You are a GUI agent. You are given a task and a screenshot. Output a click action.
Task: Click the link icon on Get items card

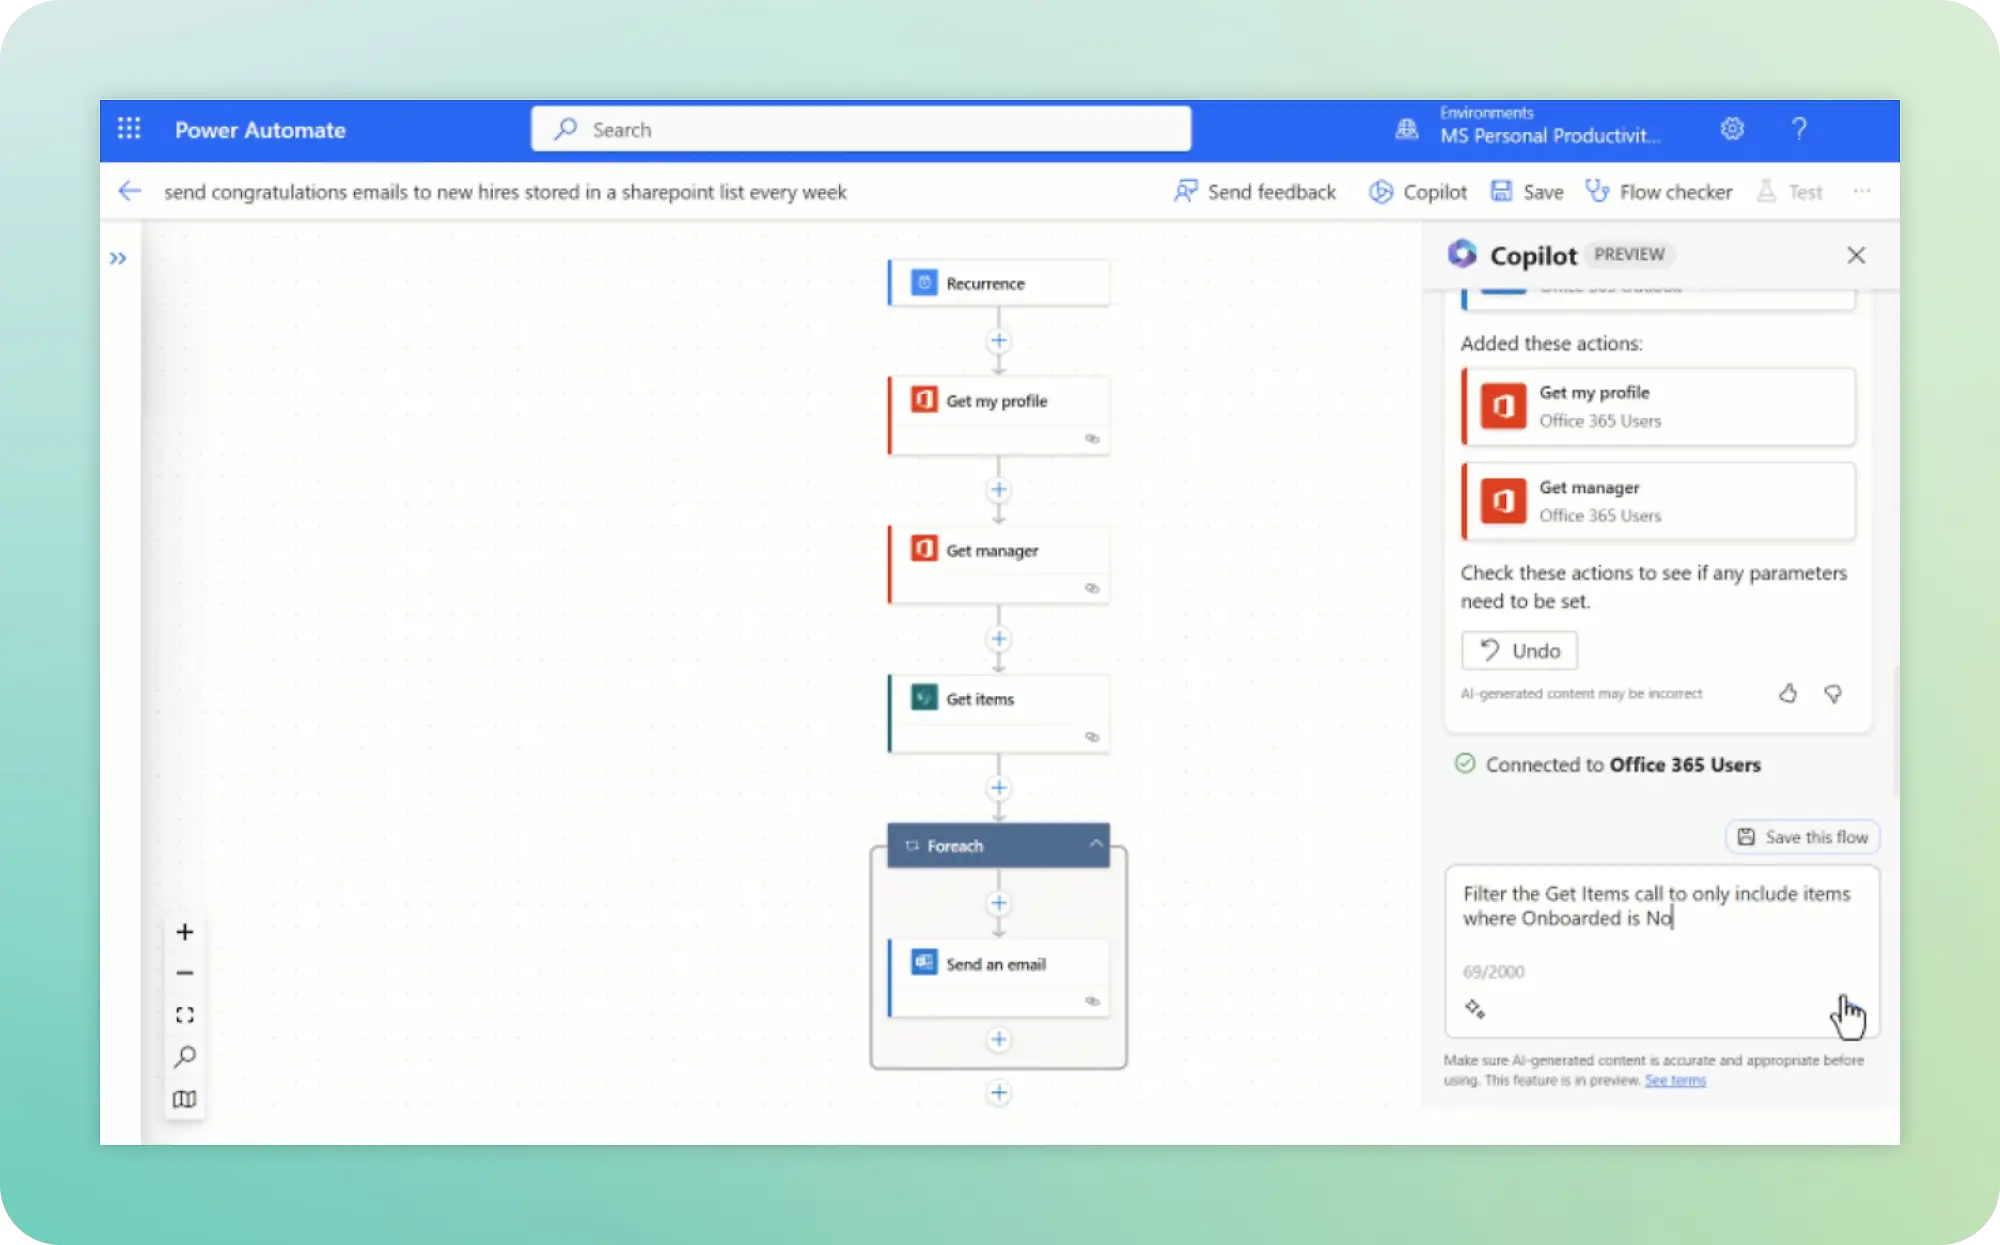[x=1092, y=737]
